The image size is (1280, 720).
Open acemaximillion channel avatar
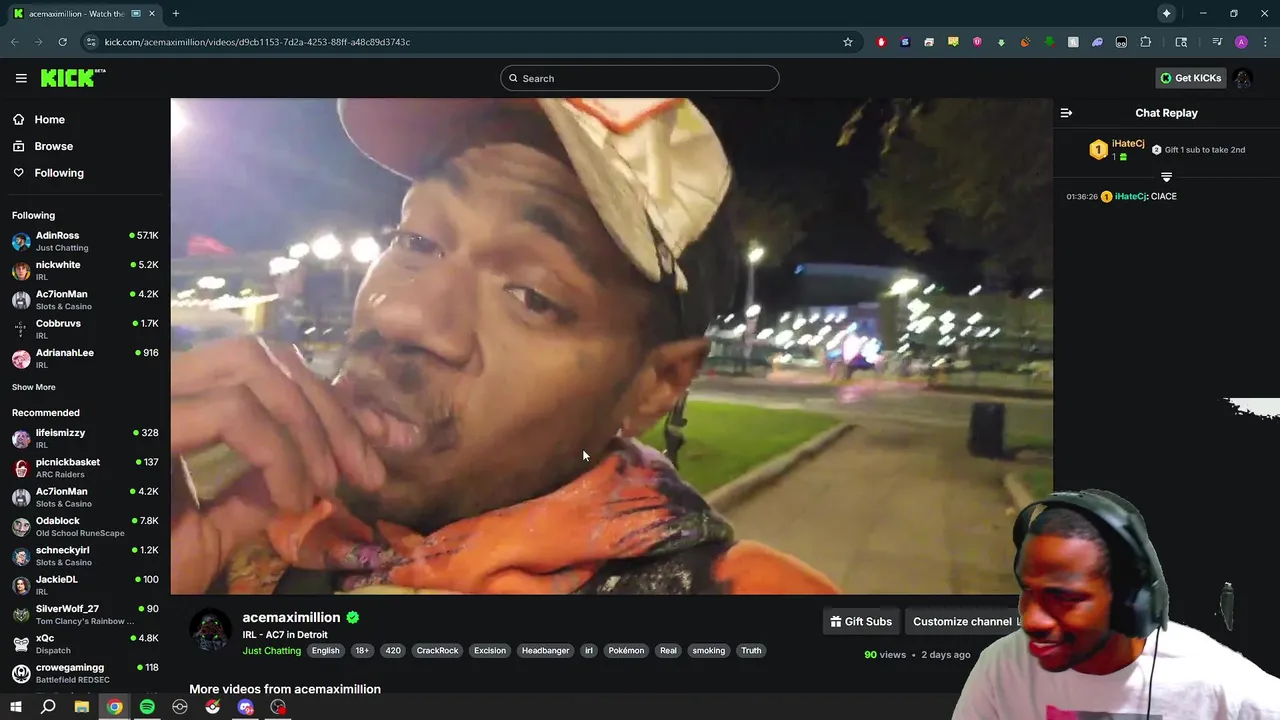tap(211, 630)
